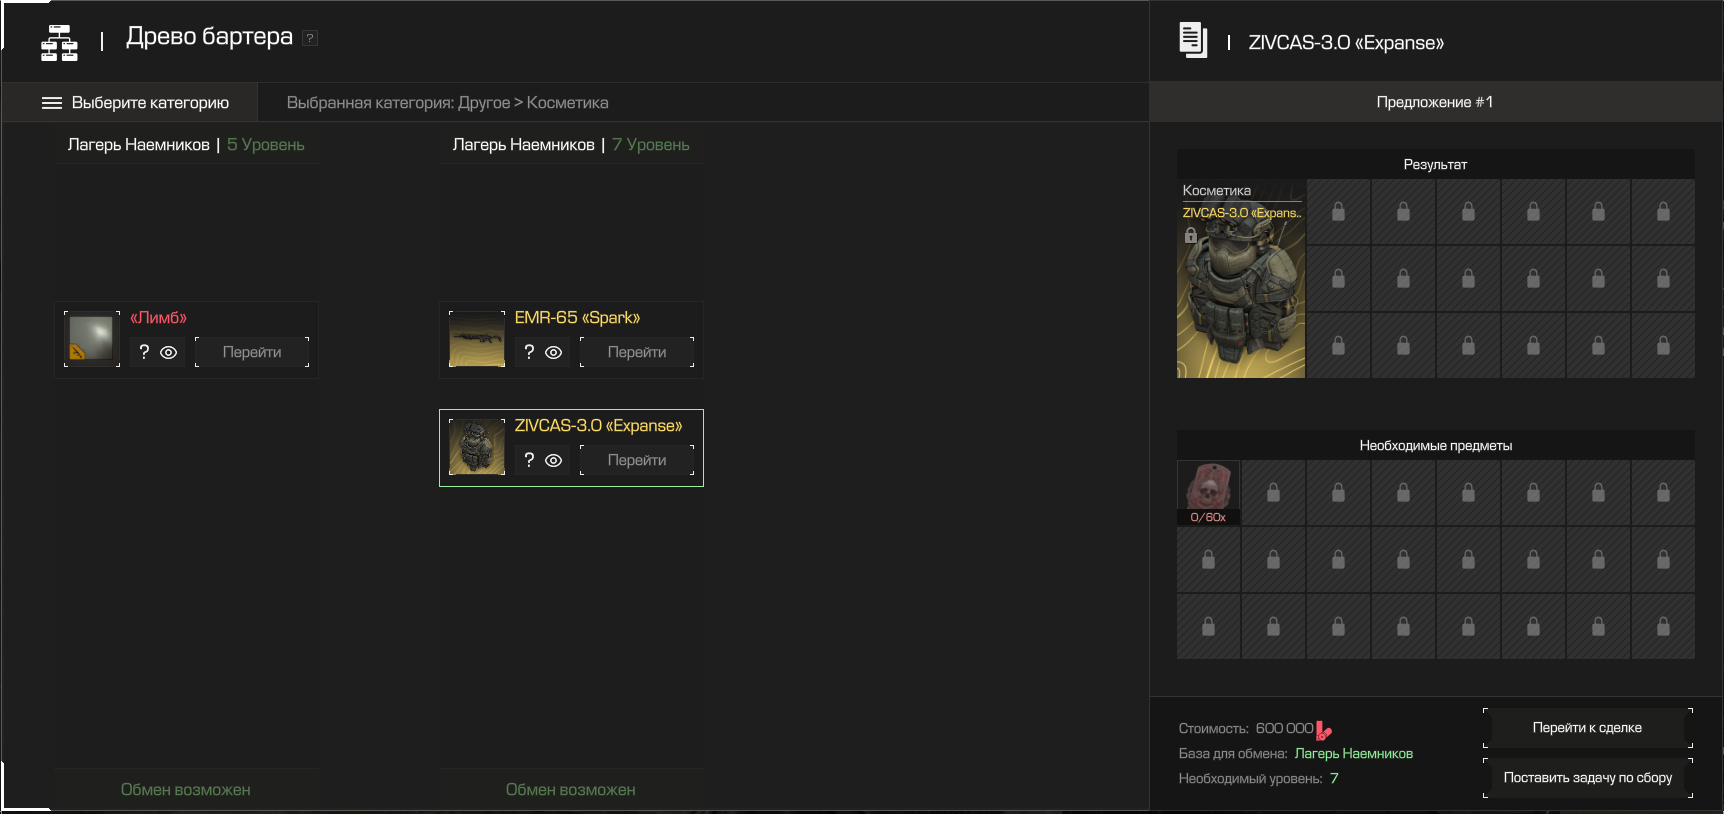Toggle eye preview for EMR-65 «Spark»
The image size is (1724, 814).
pyautogui.click(x=554, y=352)
